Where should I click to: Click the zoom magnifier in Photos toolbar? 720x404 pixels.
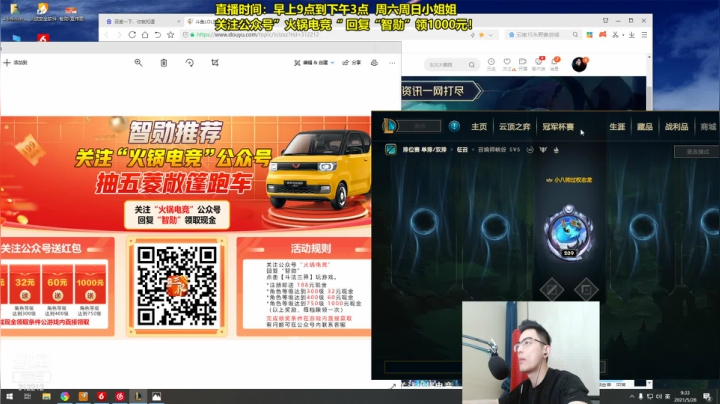[138, 63]
